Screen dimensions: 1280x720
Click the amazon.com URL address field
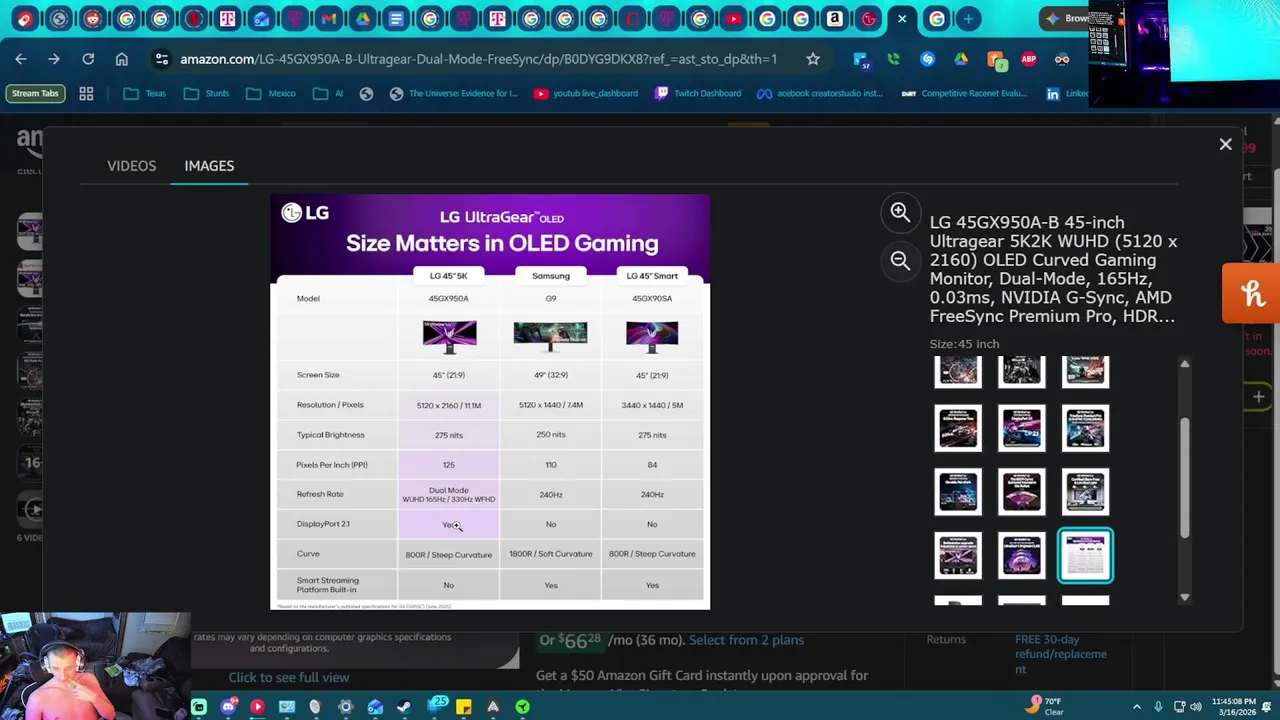tap(478, 59)
